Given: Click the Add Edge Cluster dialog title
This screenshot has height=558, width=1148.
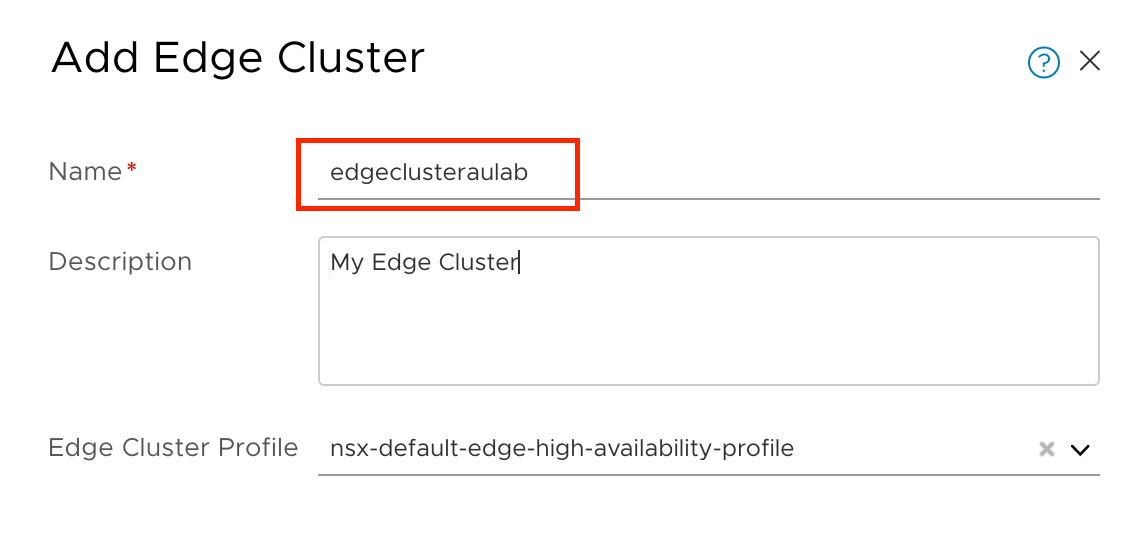Looking at the screenshot, I should [x=238, y=58].
